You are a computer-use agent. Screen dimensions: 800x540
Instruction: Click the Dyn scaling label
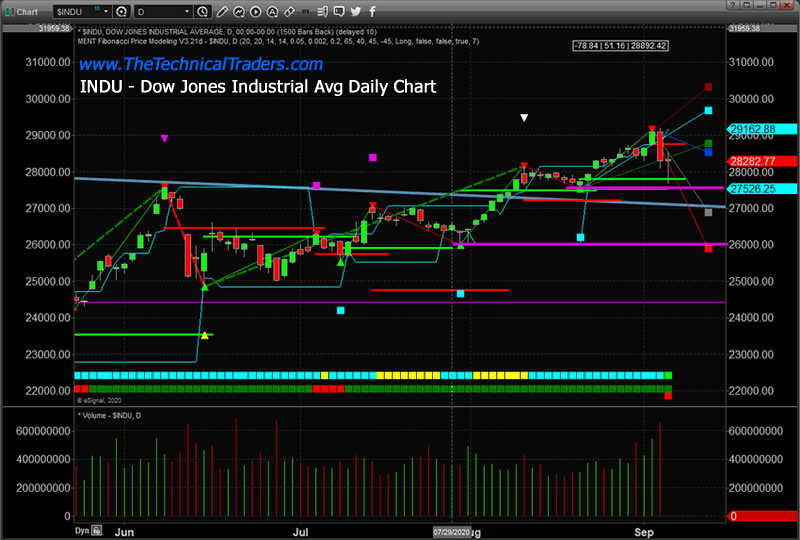click(82, 530)
